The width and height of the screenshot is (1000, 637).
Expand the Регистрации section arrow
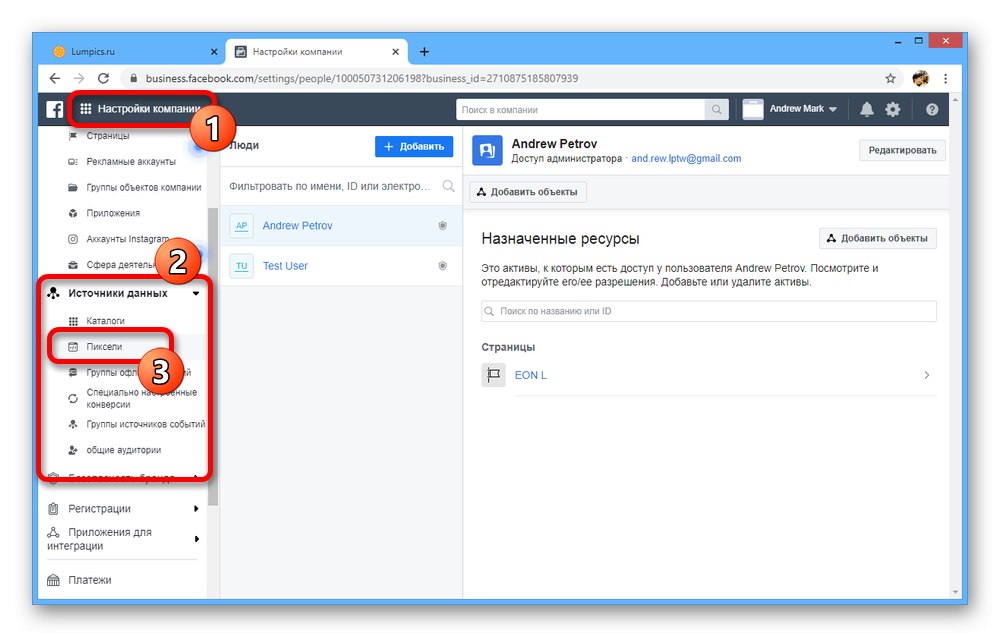[196, 509]
